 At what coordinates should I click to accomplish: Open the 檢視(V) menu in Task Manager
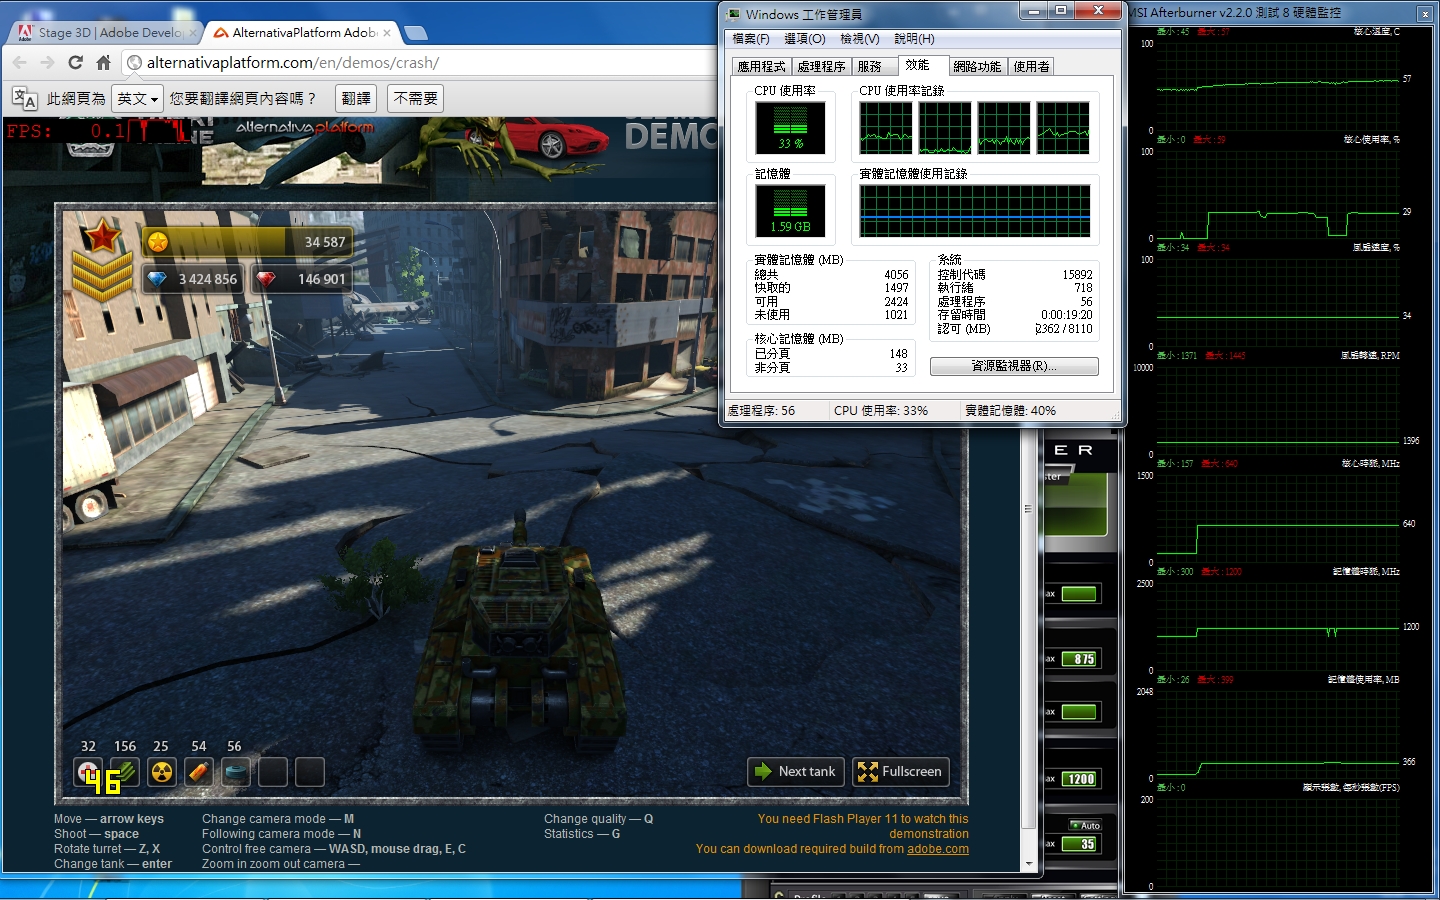coord(860,39)
